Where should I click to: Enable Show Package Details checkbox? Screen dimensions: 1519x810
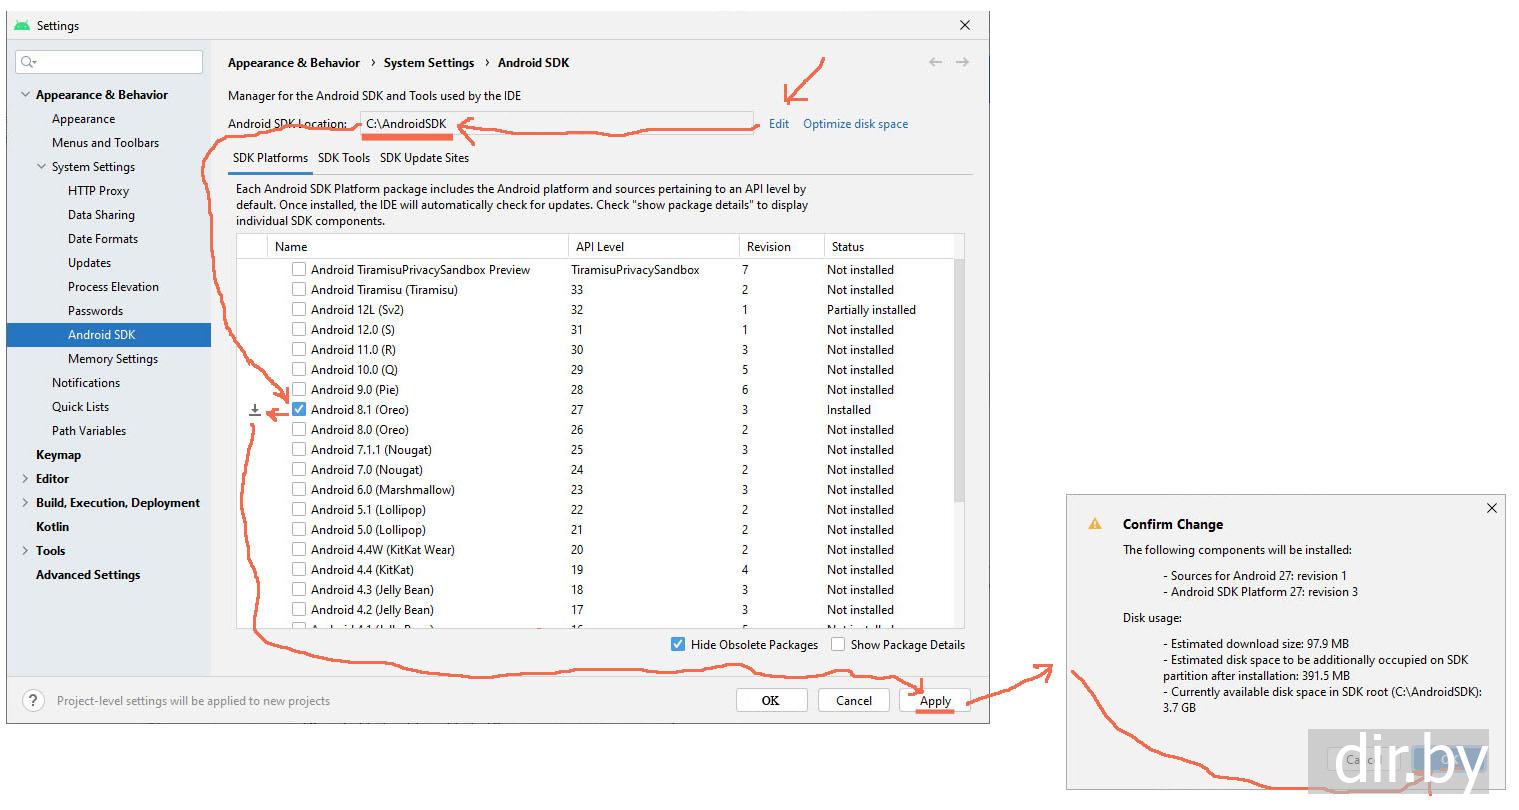(838, 645)
